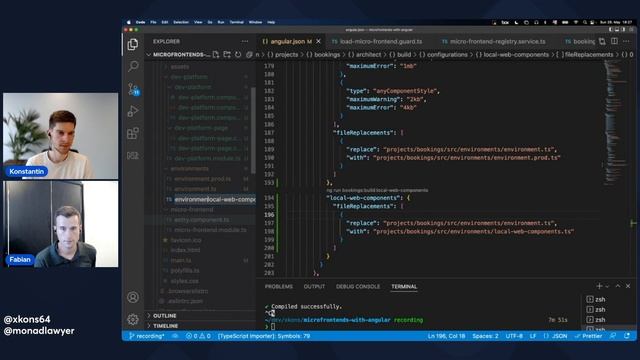Open the OUTPUT panel tab
The image size is (640, 360).
[314, 287]
